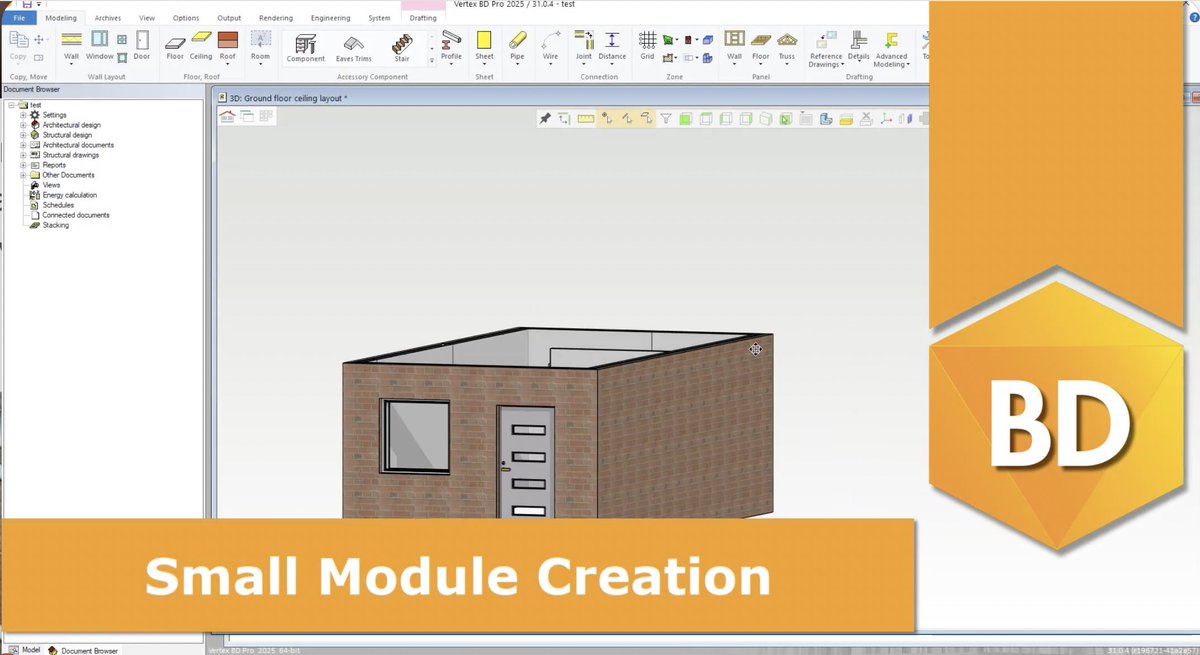
Task: Expand the Architectural design tree node
Action: (23, 125)
